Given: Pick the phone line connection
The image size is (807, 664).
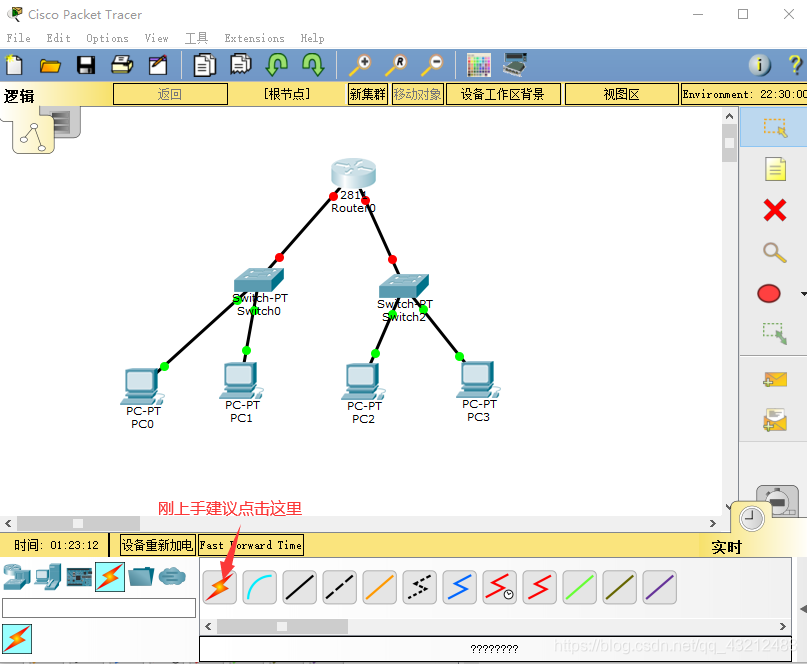Looking at the screenshot, I should tap(419, 587).
